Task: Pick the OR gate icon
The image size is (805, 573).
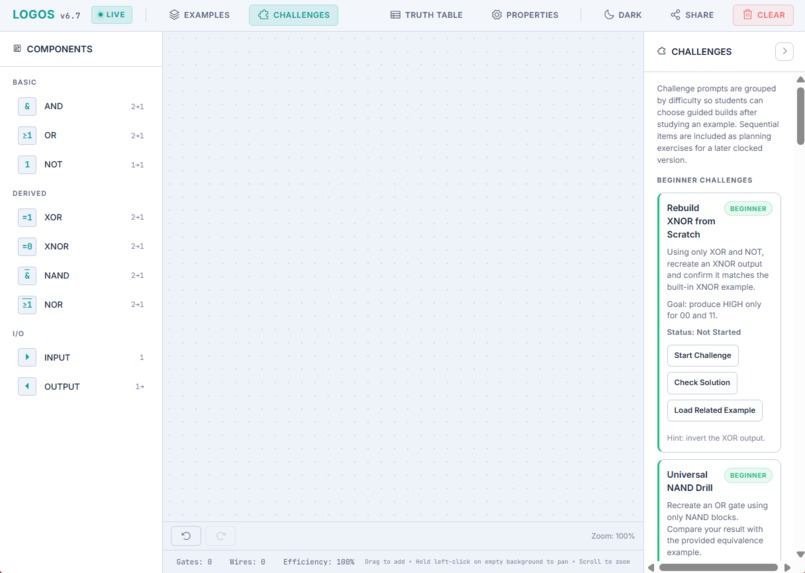Action: click(x=27, y=136)
